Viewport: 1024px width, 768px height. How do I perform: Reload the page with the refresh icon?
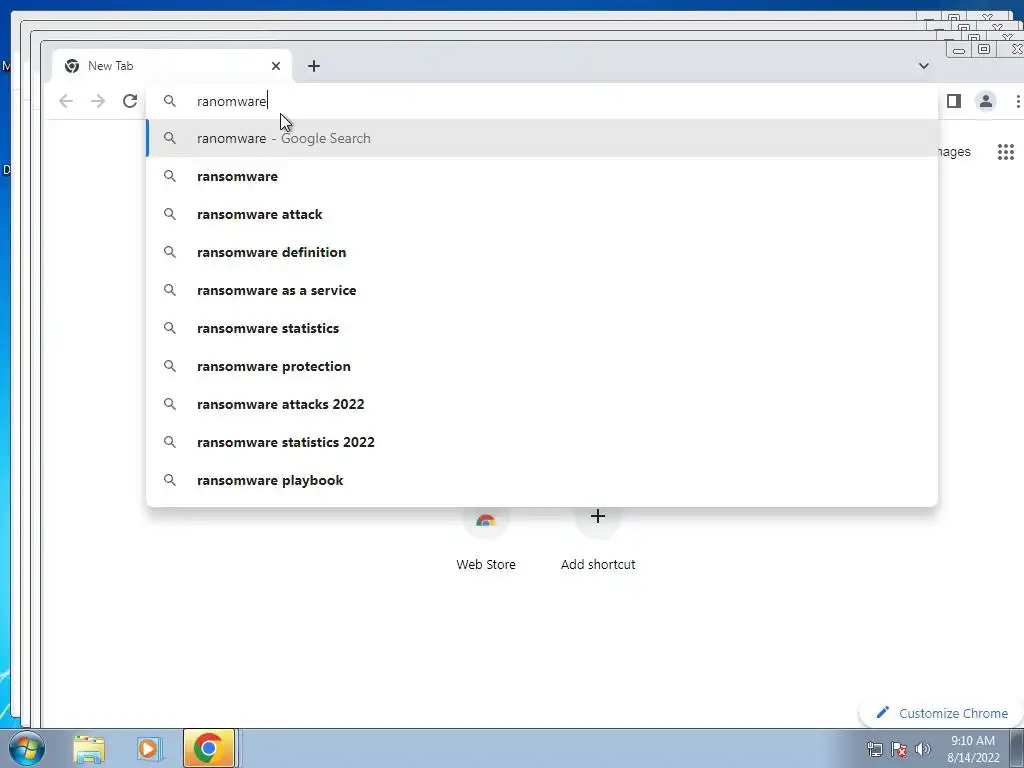130,101
